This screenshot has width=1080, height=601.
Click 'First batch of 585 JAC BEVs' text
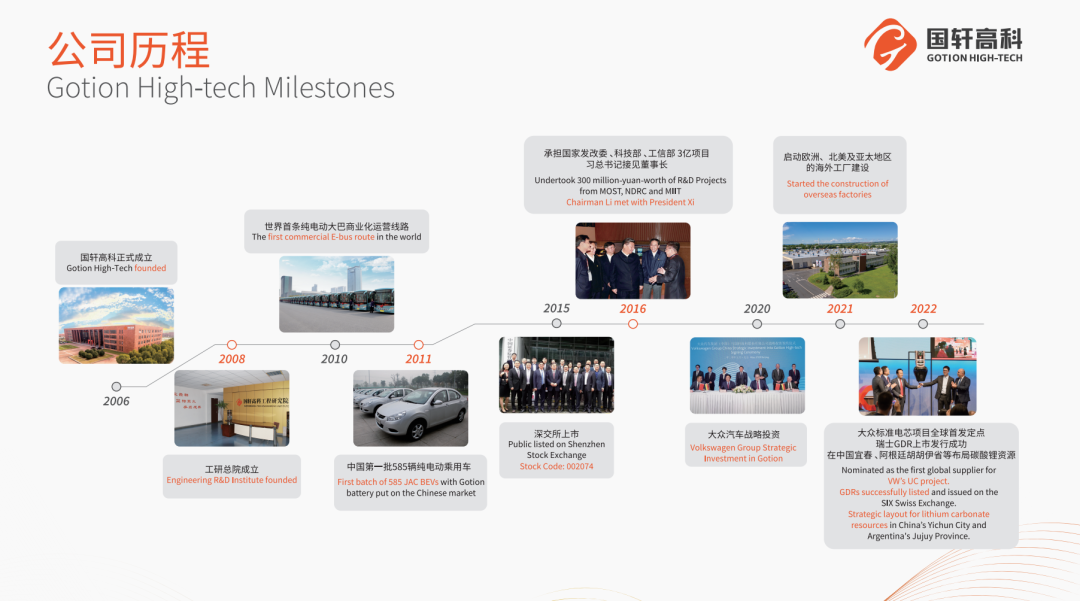388,482
